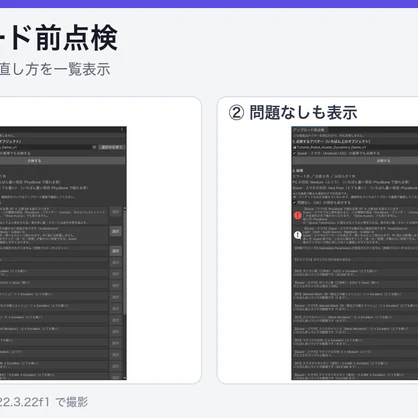Viewport: 418px width, 418px height.
Task: Toggle the Quest・スマホ (Android/iOS) checkbox in ② panel
Action: 294,153
